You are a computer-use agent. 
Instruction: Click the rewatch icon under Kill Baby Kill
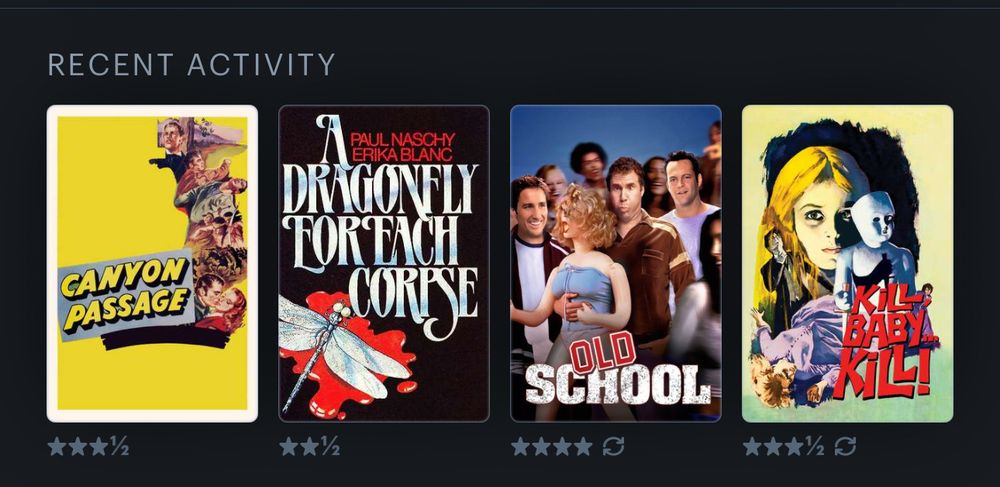point(845,446)
